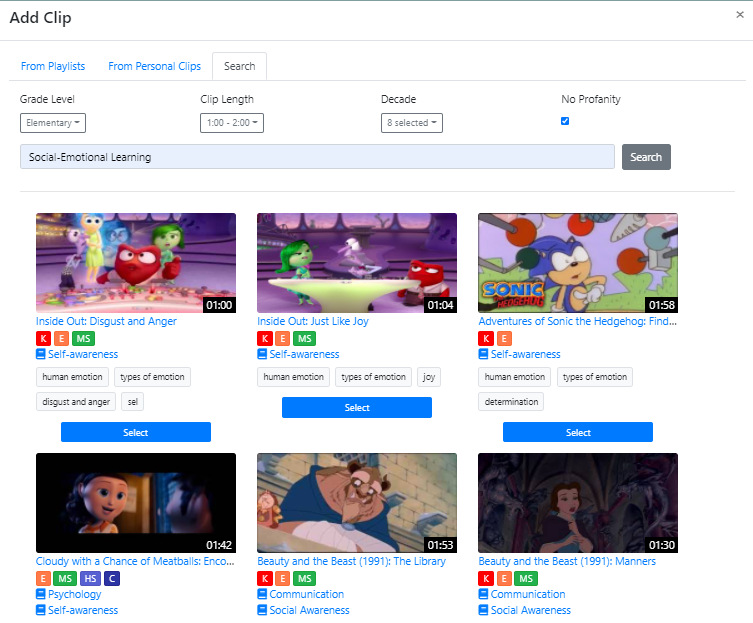
Task: Click Communication link under Beauty and the Beast: Manners
Action: tap(528, 594)
